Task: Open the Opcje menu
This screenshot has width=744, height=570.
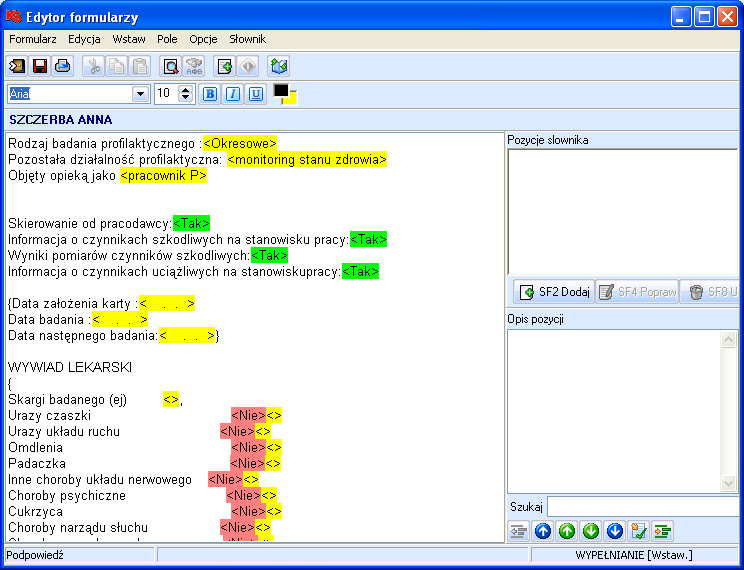Action: [203, 39]
